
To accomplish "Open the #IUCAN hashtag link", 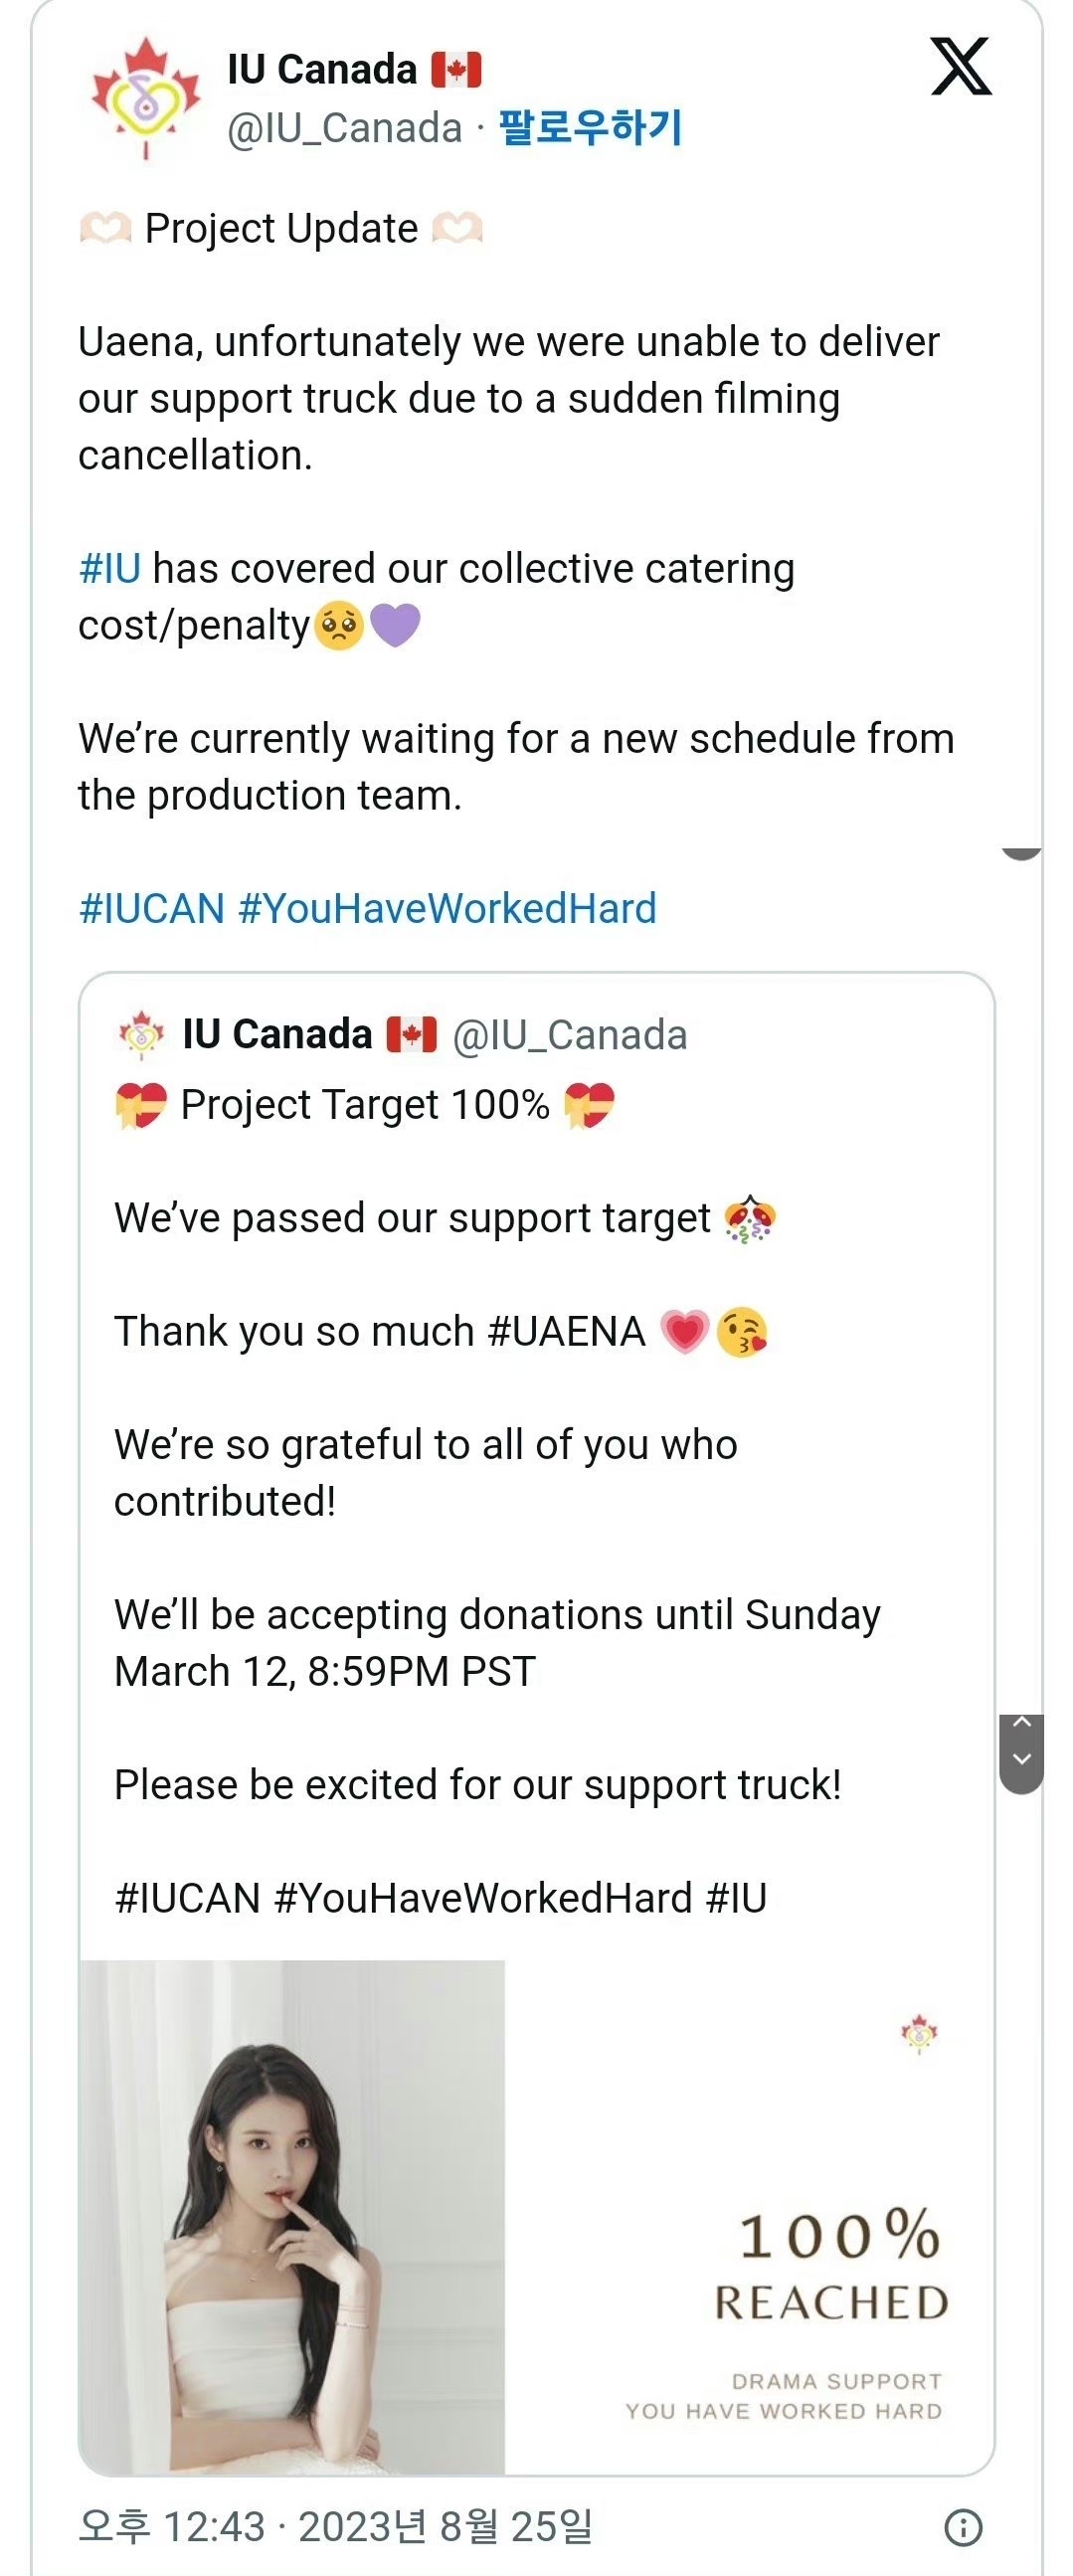I will tap(152, 909).
